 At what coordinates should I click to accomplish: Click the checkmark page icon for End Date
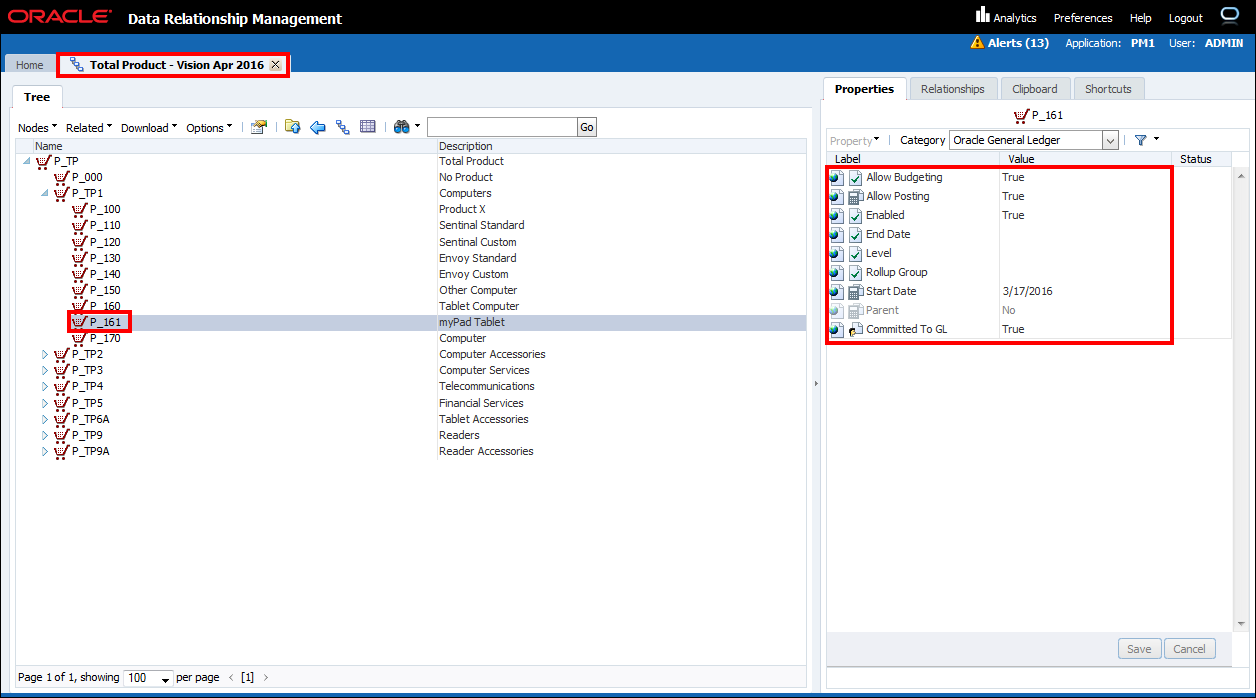[x=855, y=235]
